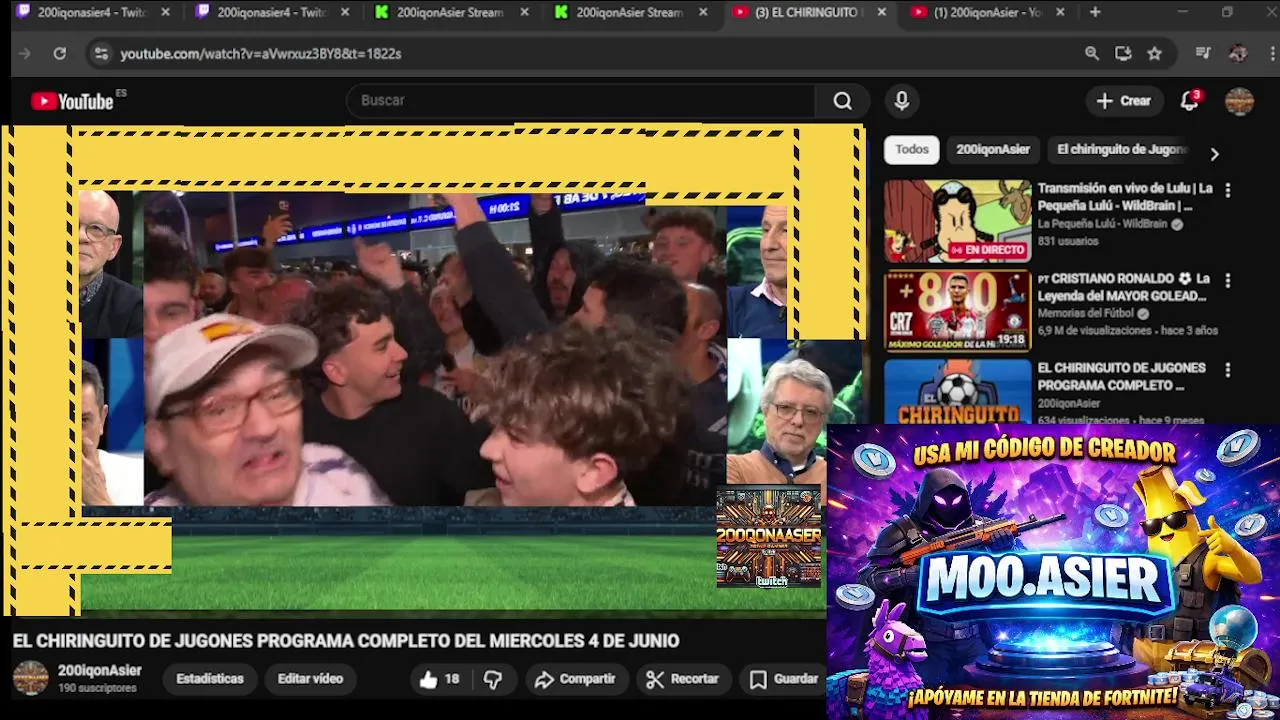Open 200iqonAsier channel avatar below video
This screenshot has height=720, width=1280.
30,678
